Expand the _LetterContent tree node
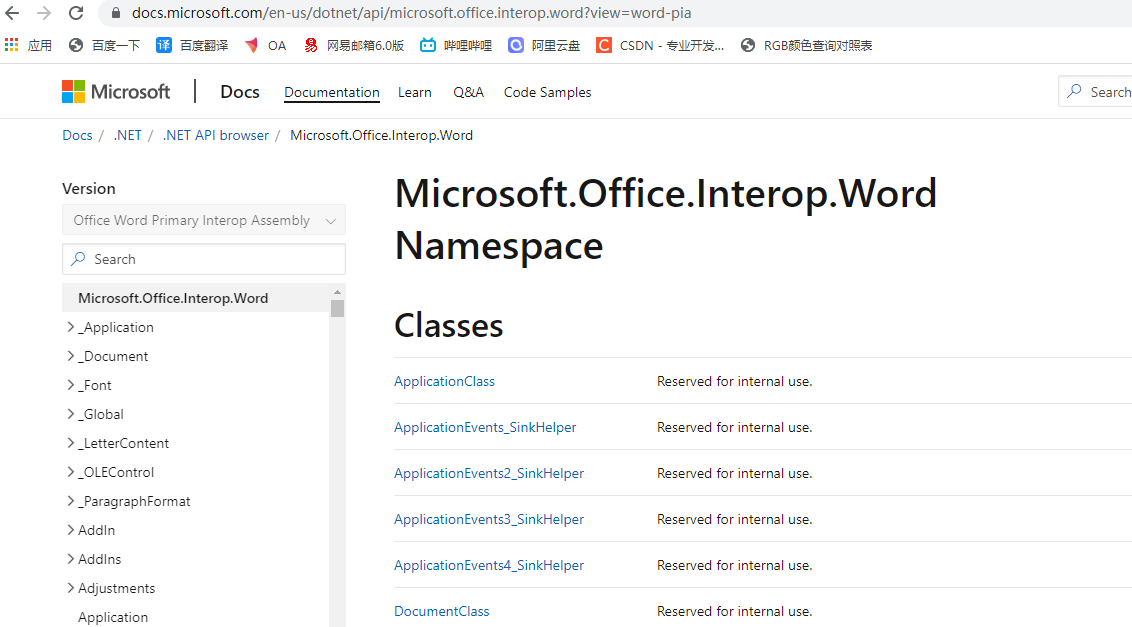 click(71, 443)
